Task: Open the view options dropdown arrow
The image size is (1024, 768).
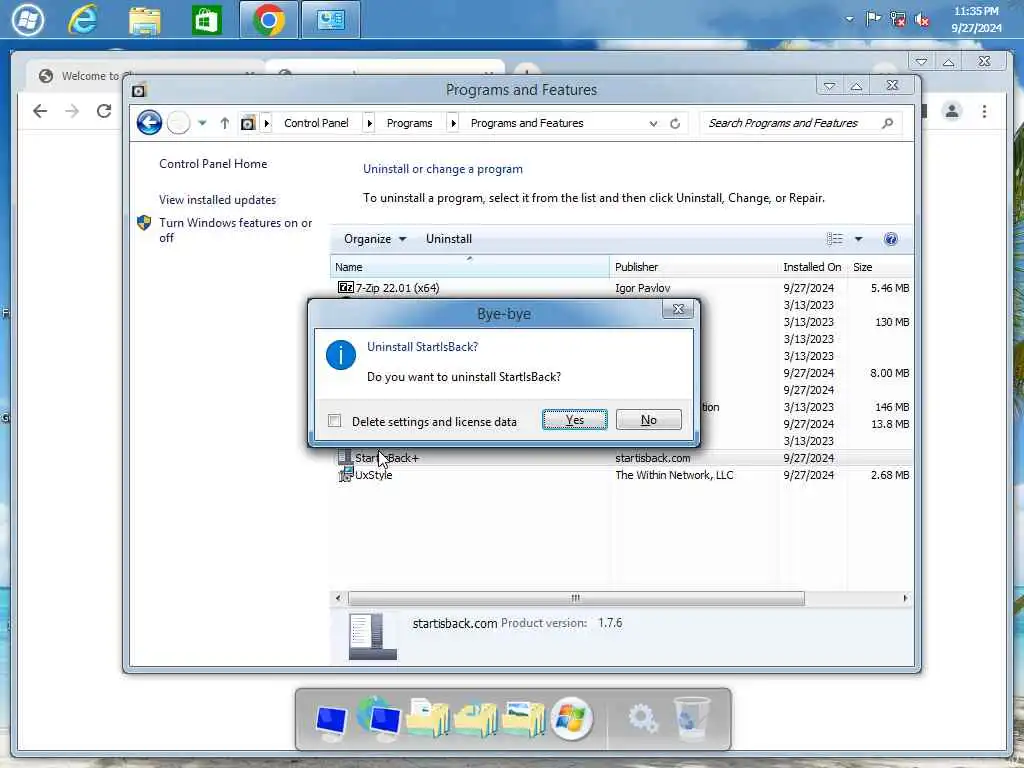Action: click(858, 239)
